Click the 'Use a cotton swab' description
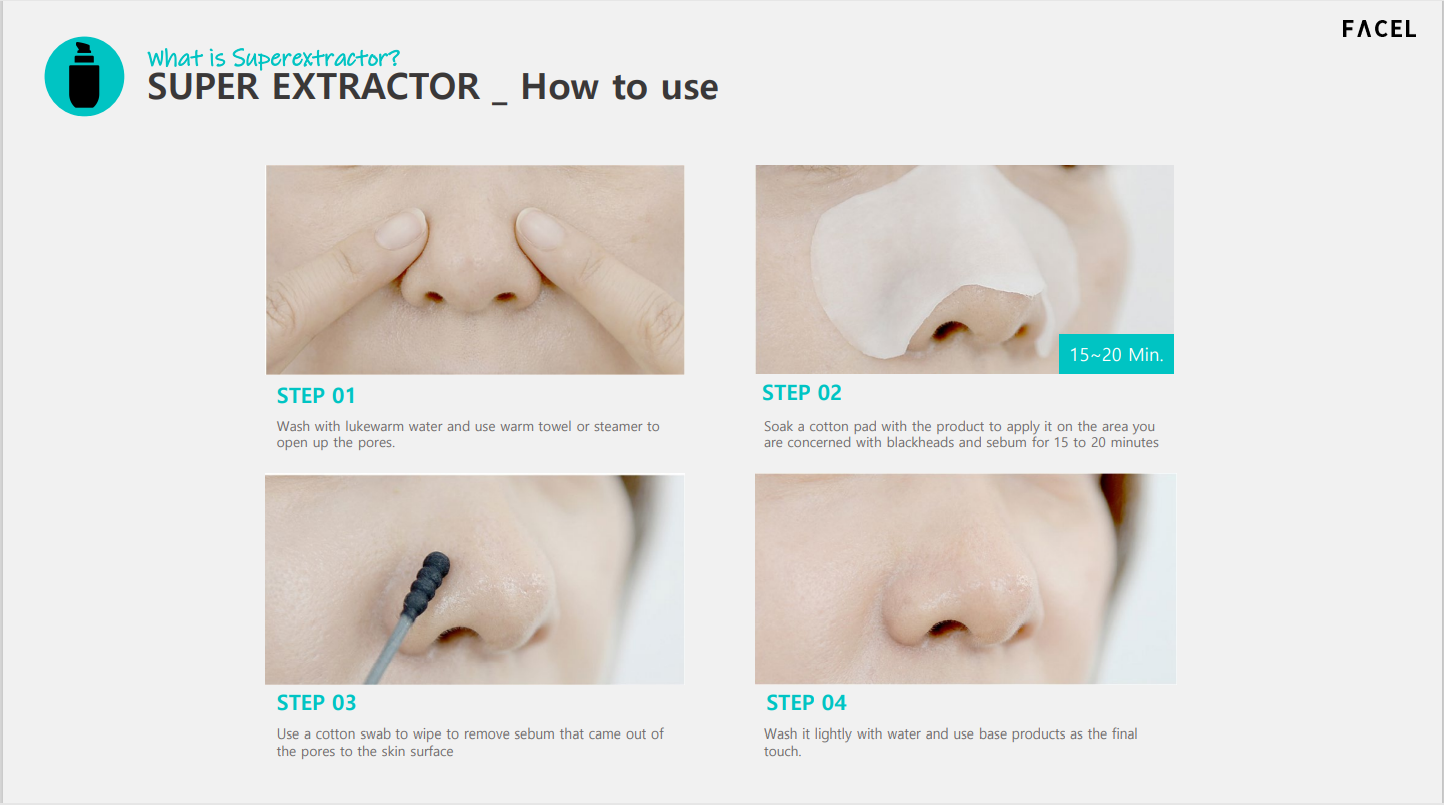This screenshot has height=805, width=1444. coord(470,742)
